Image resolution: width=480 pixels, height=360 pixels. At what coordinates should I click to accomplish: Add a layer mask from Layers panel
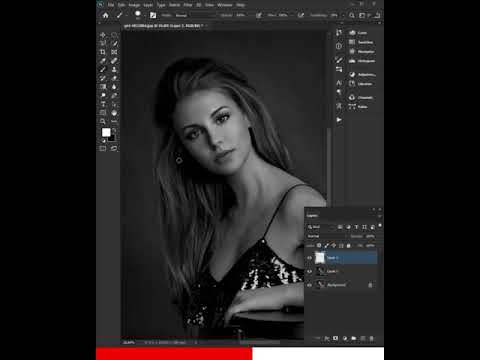click(335, 338)
